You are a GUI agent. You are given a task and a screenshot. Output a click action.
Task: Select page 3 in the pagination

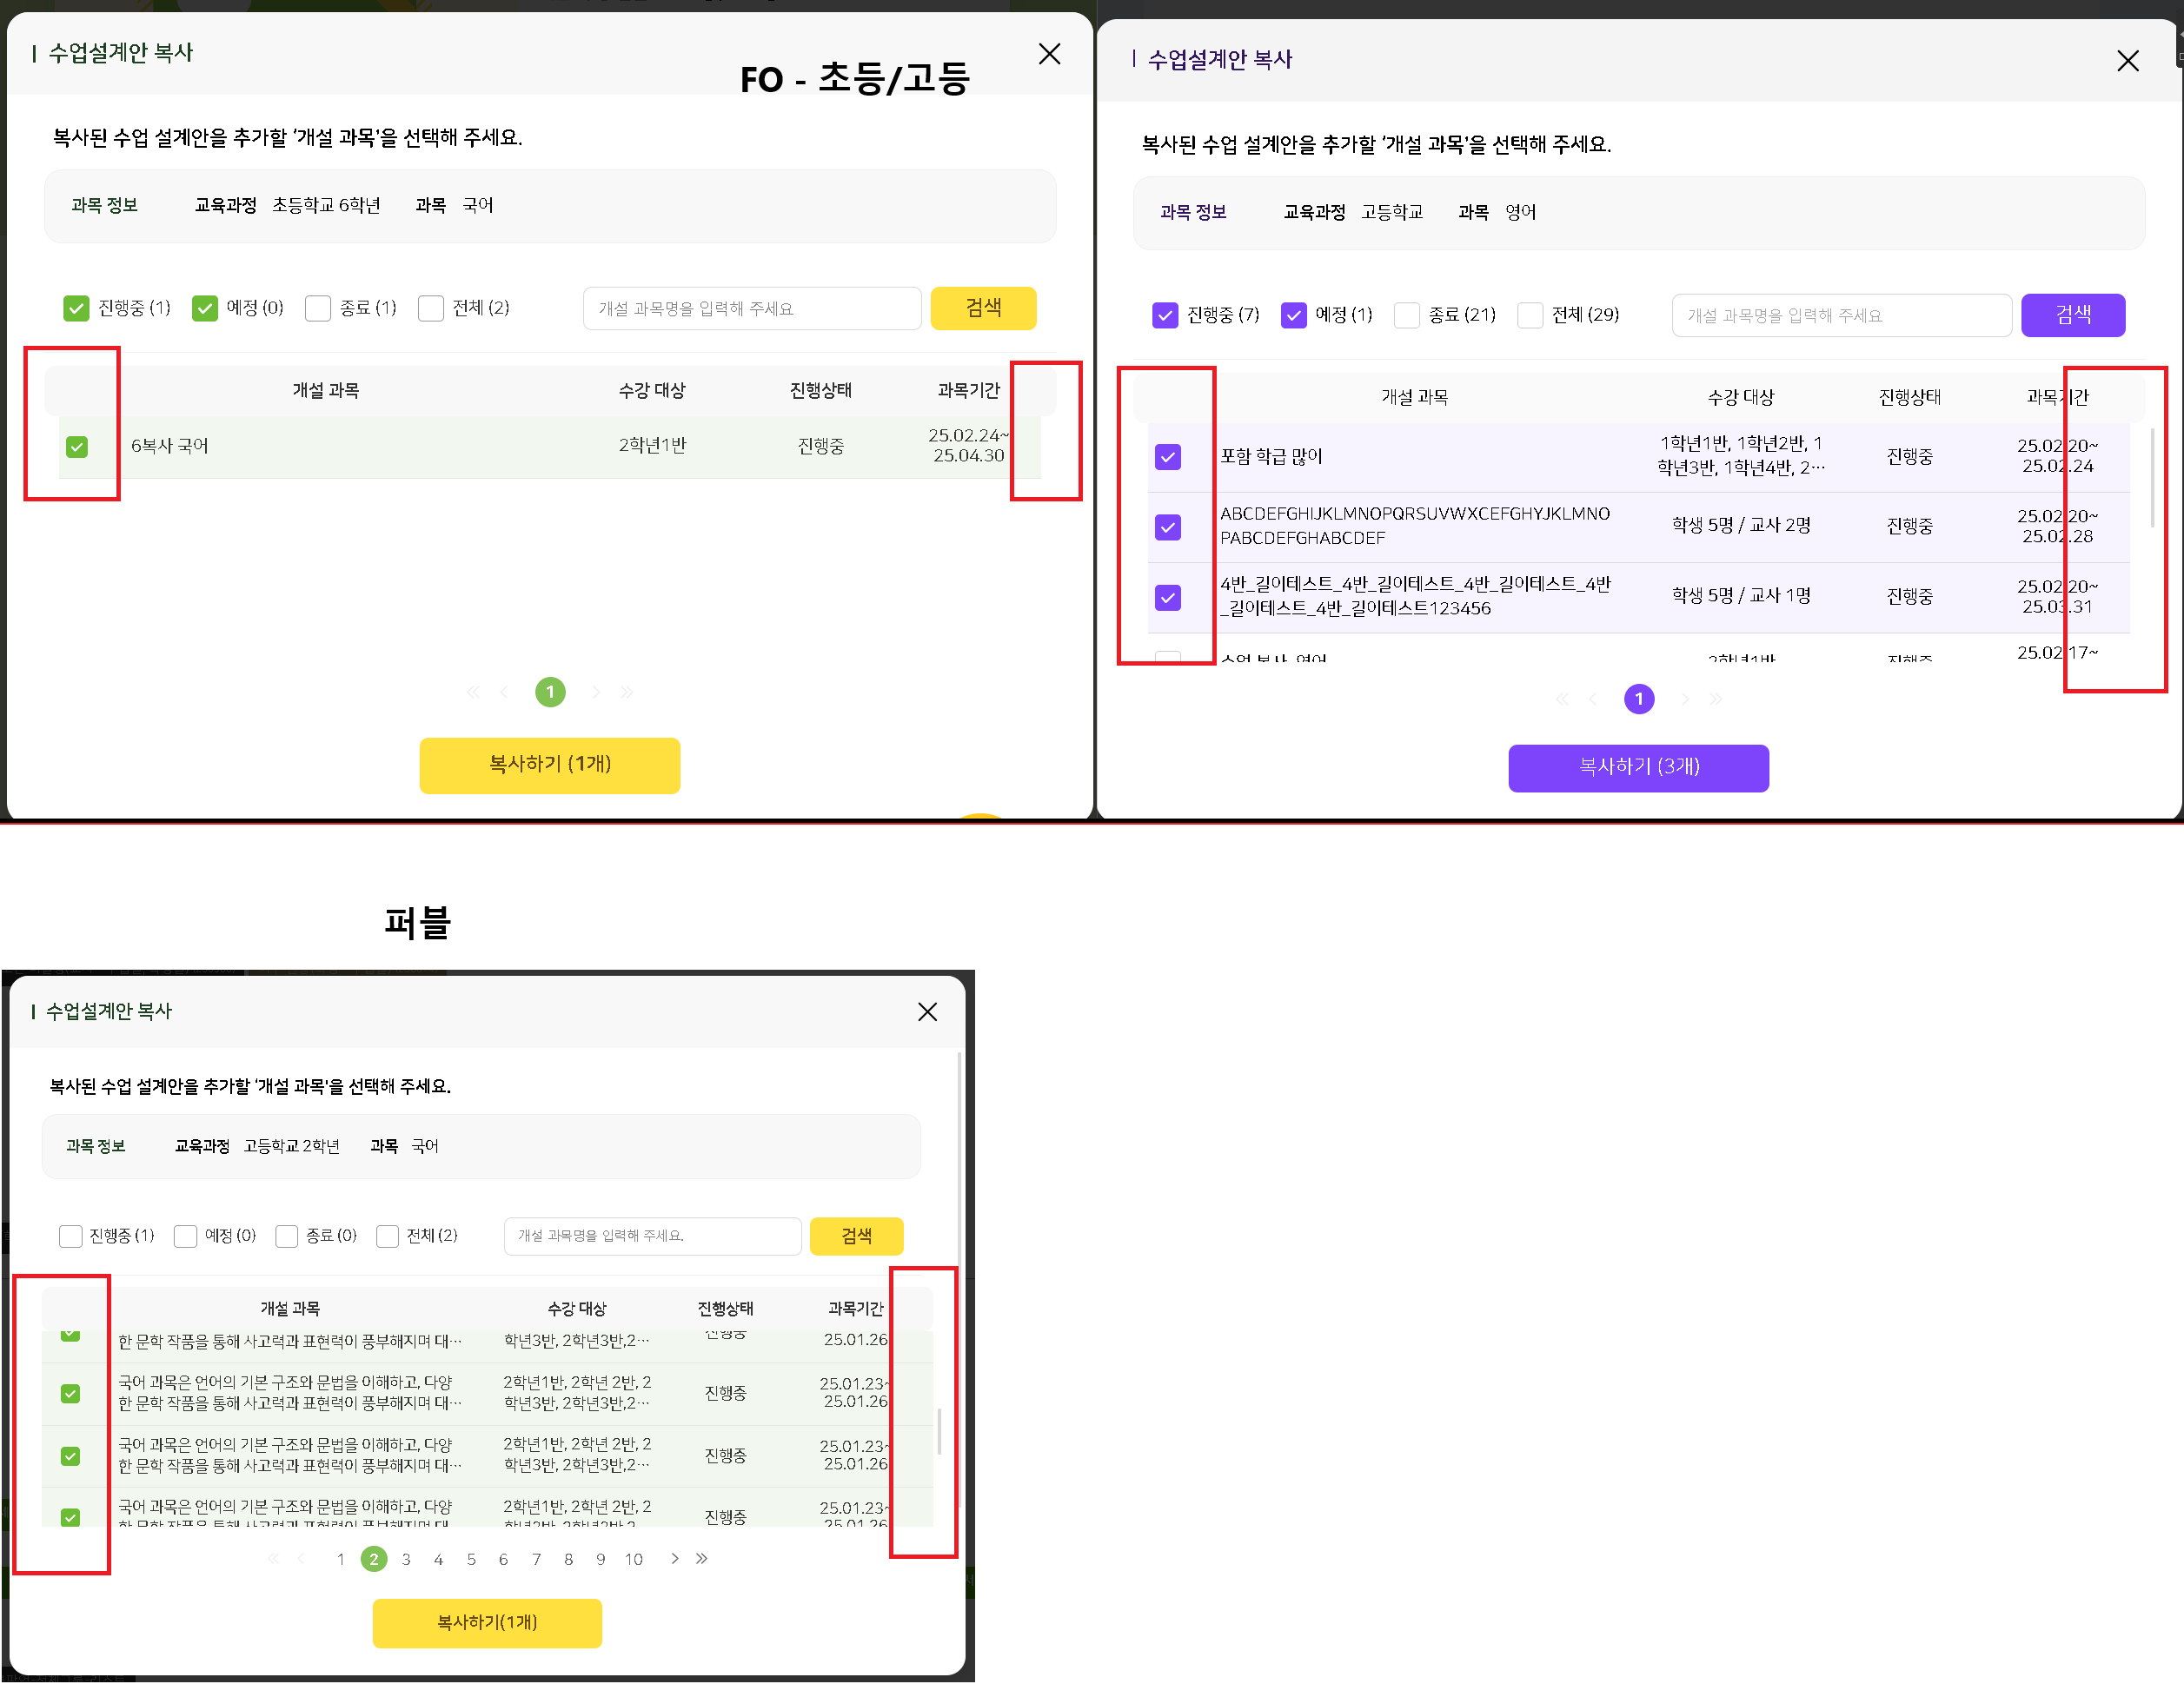coord(406,1559)
